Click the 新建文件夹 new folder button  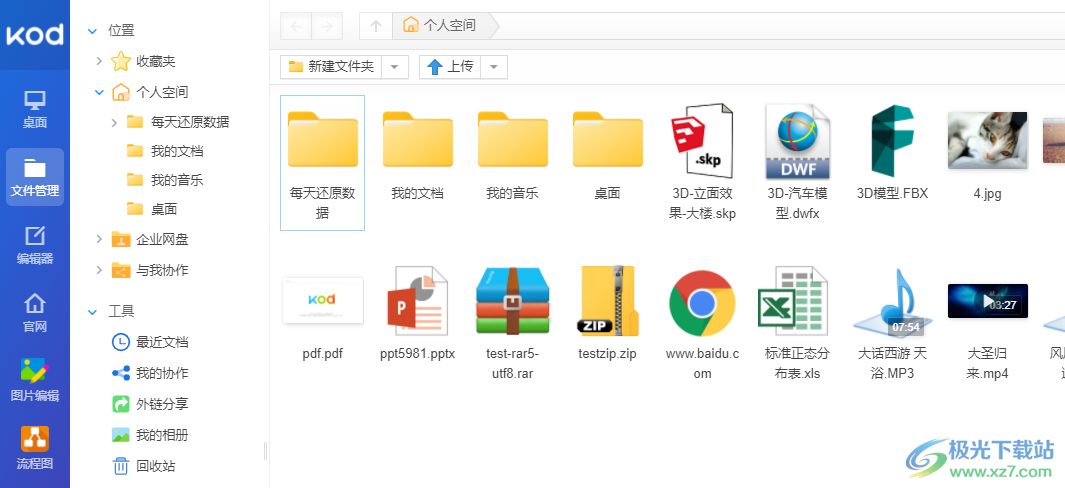331,67
